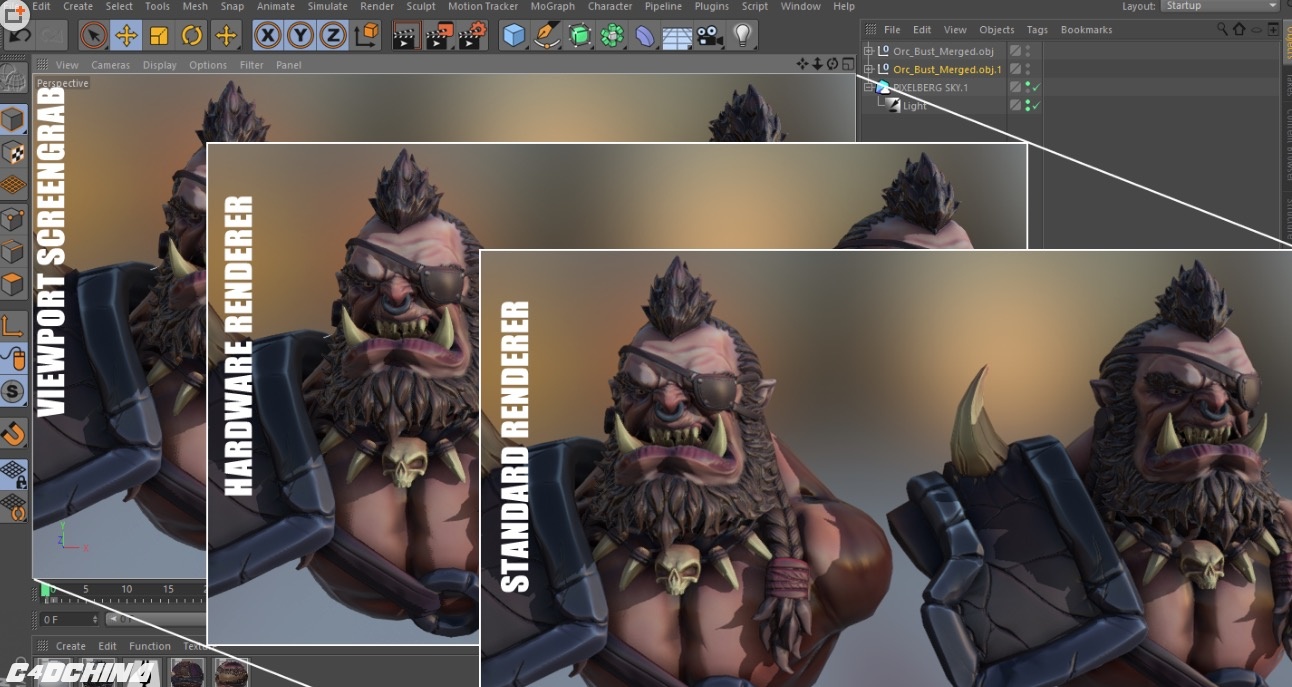1292x687 pixels.
Task: Switch to Model mode cube icon
Action: (14, 121)
